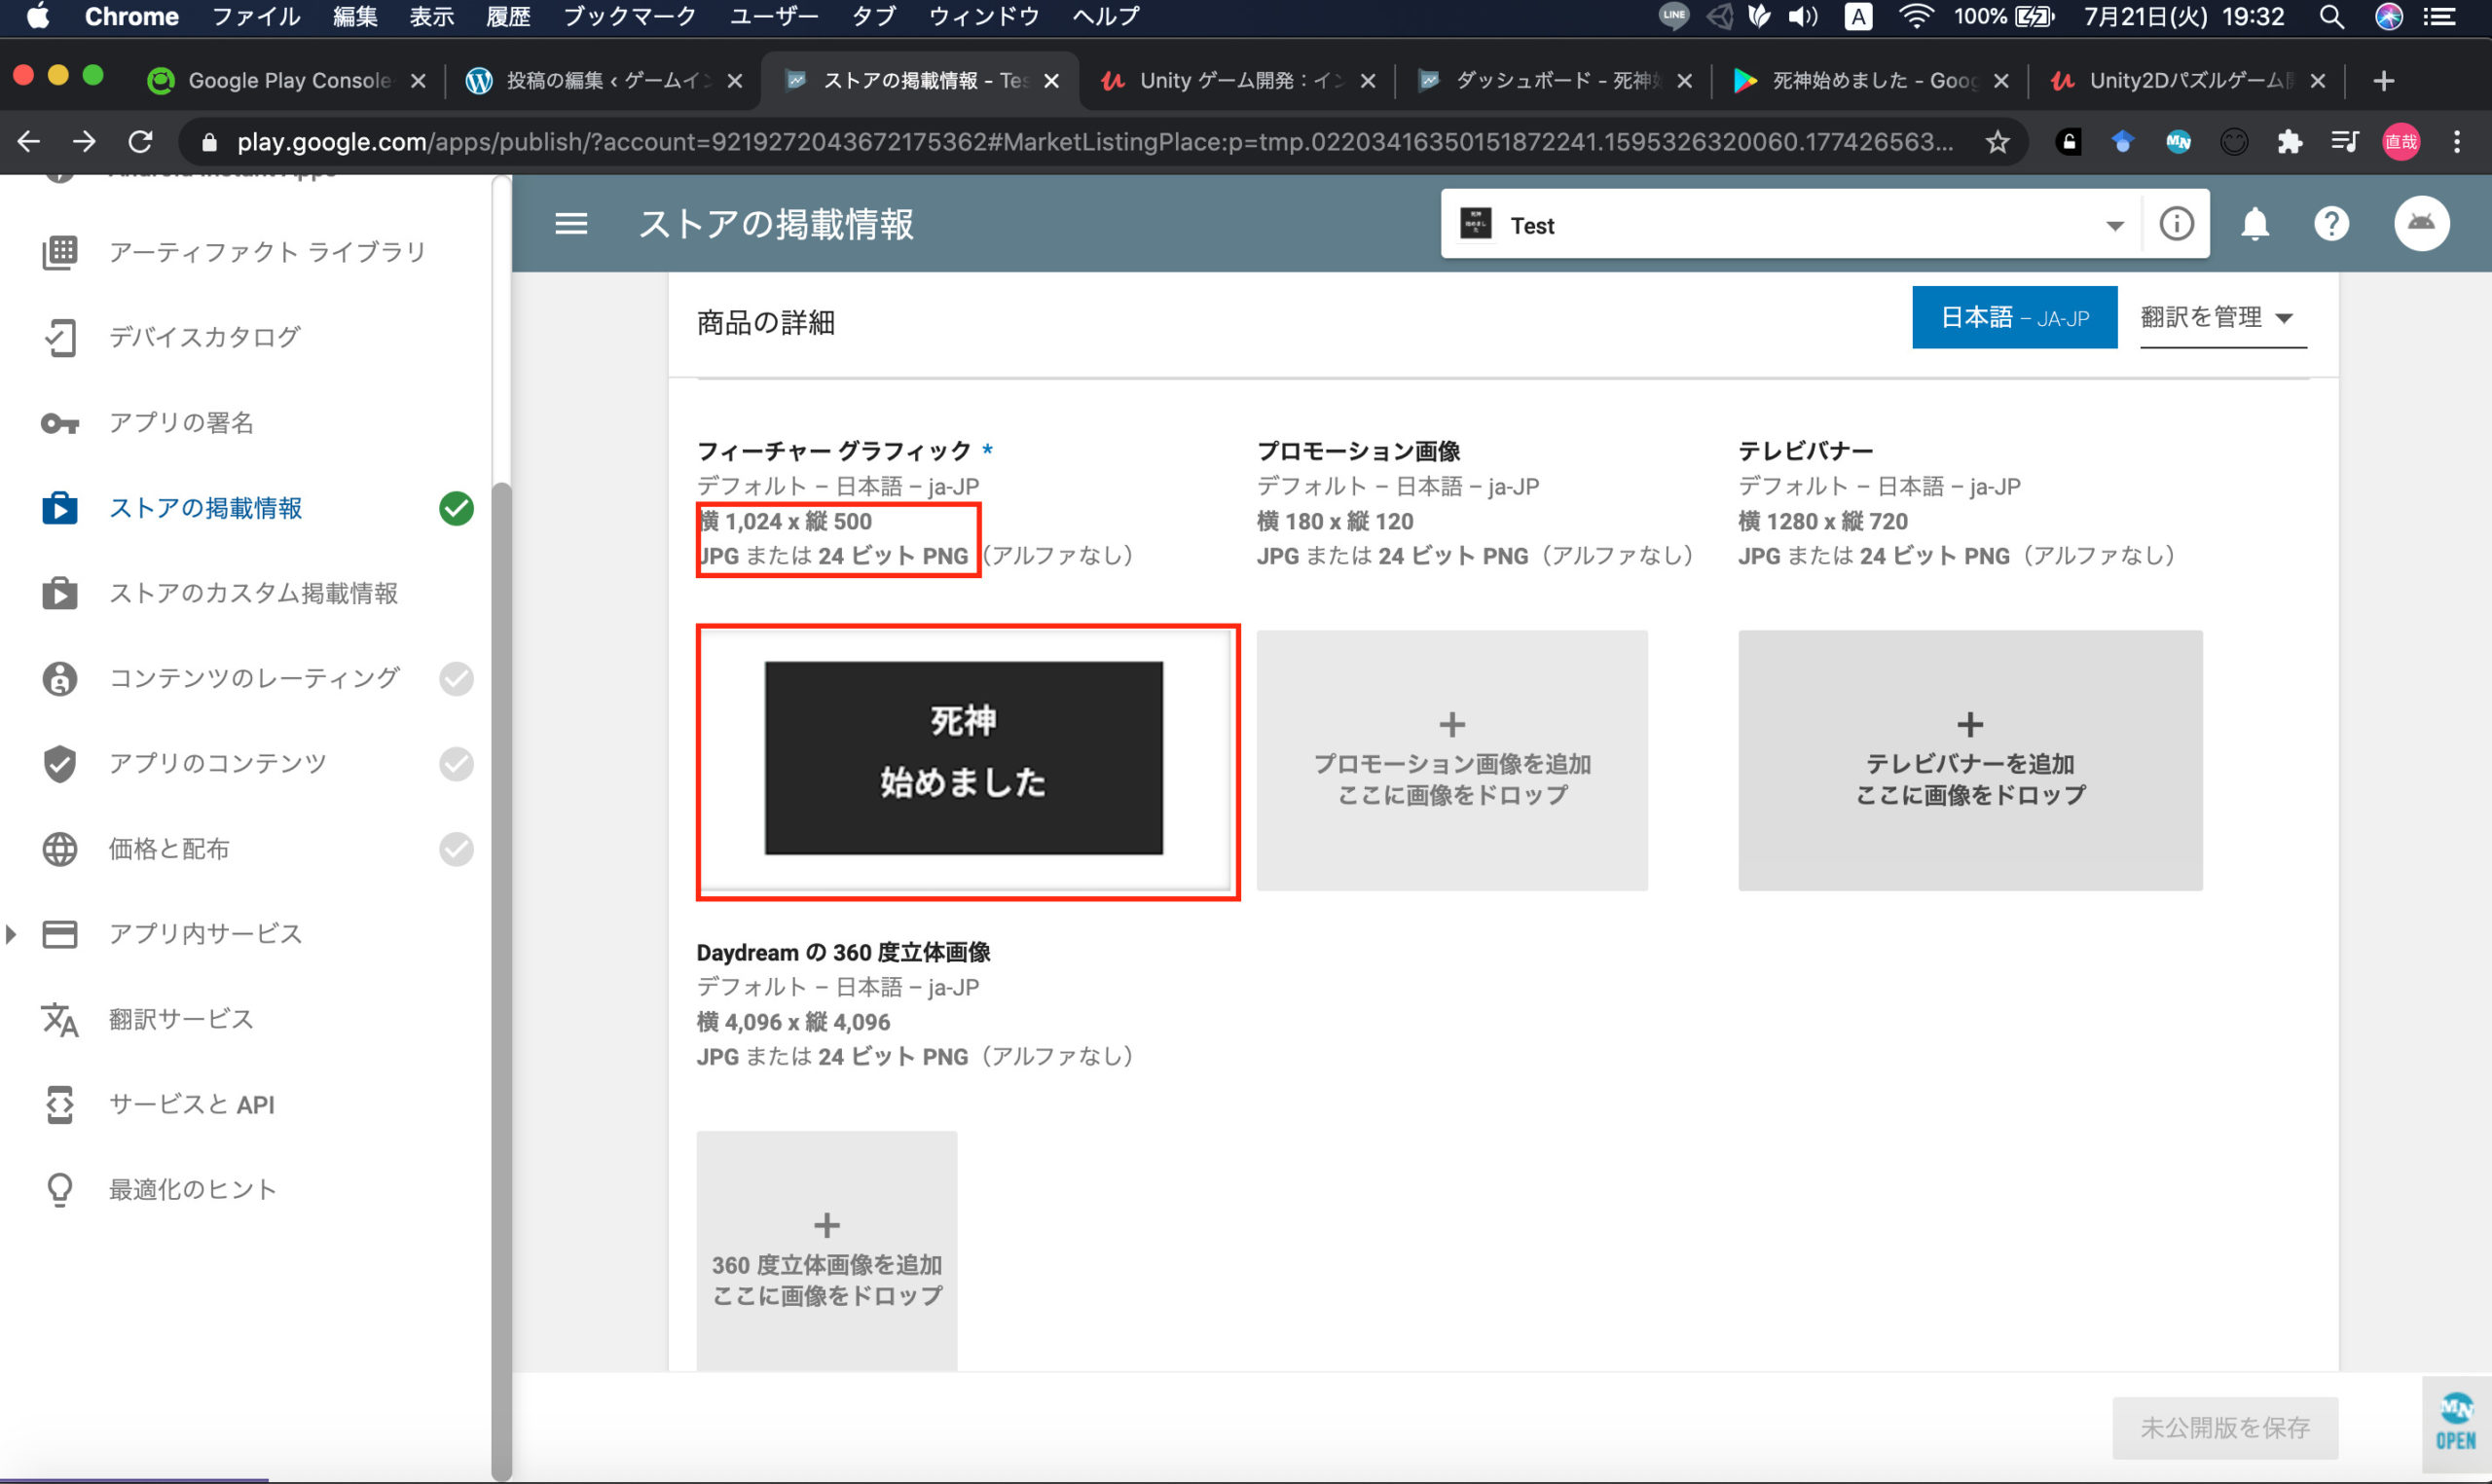The width and height of the screenshot is (2492, 1484).
Task: Open the help question mark icon
Action: click(2331, 224)
